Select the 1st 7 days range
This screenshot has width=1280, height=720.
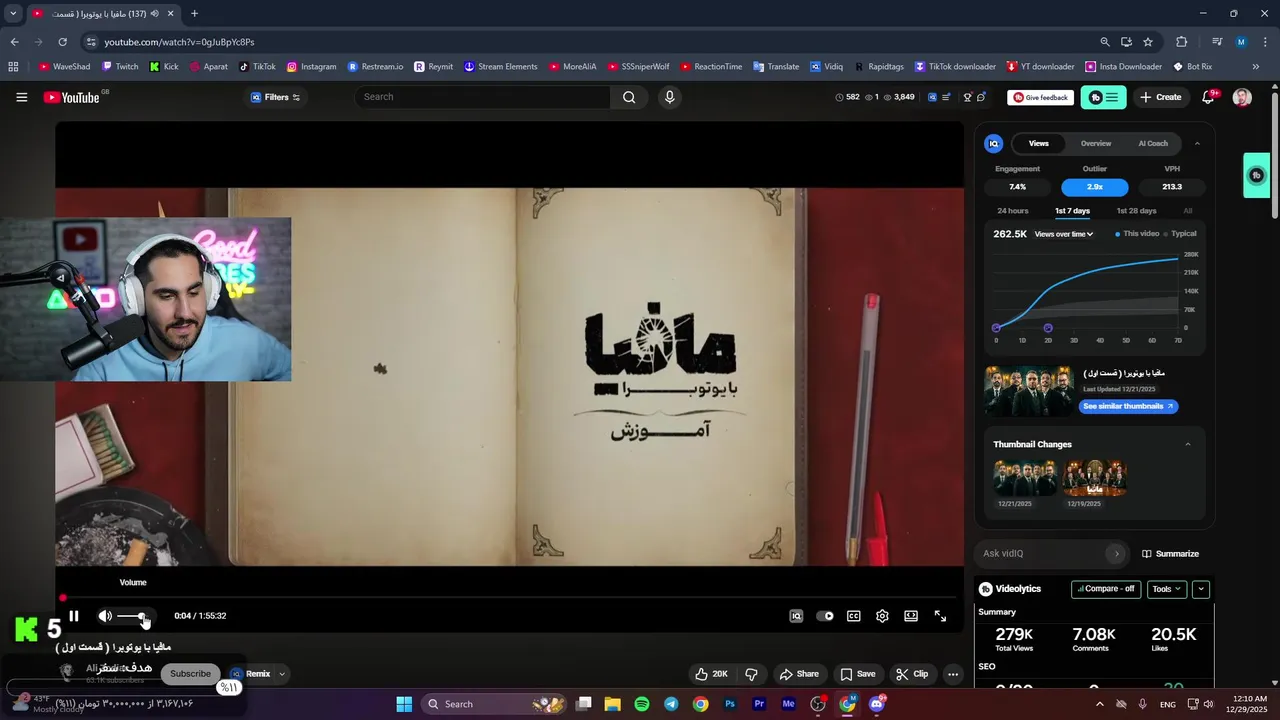click(x=1072, y=211)
